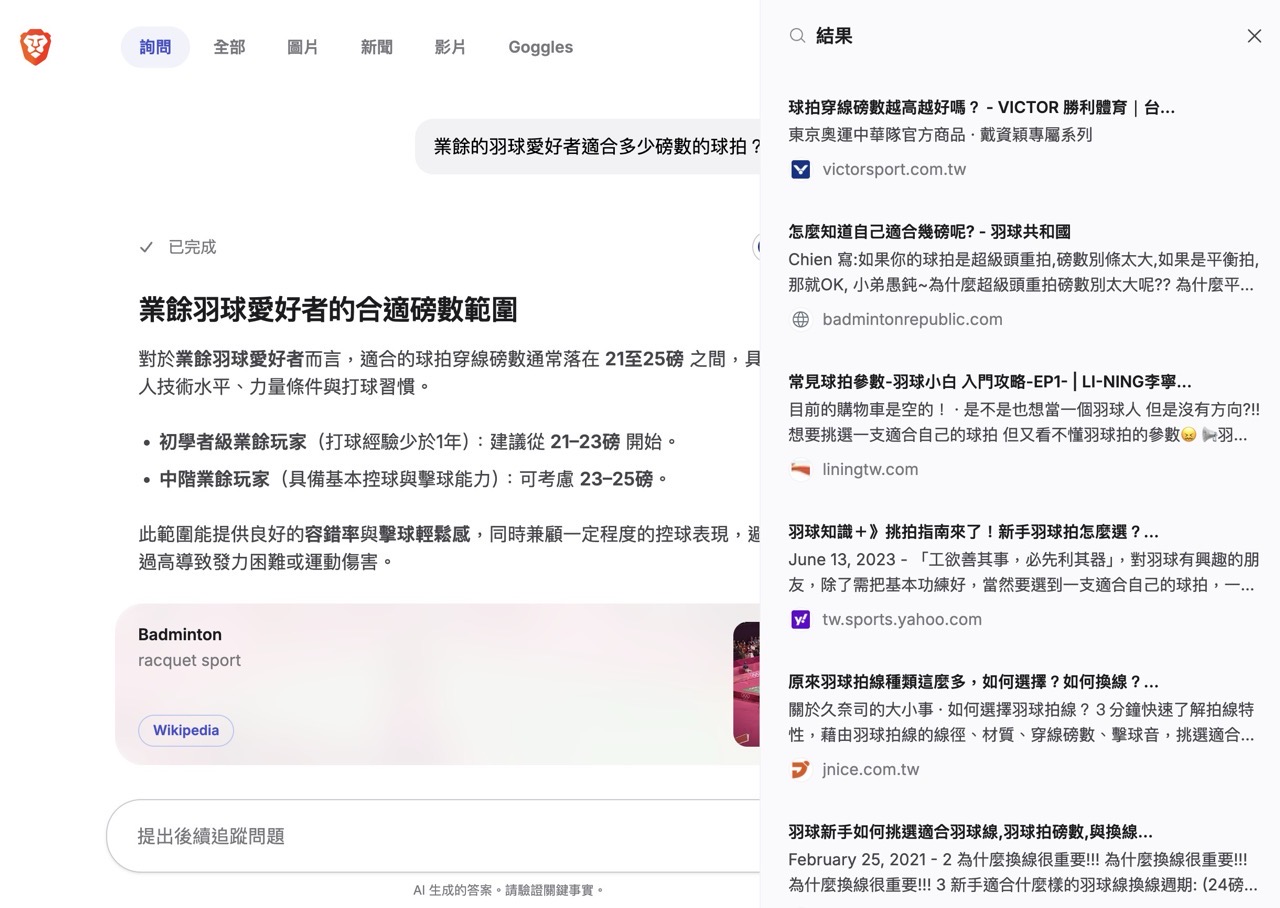1280x908 pixels.
Task: Click the 提出後續追蹤問題 input field
Action: 430,836
